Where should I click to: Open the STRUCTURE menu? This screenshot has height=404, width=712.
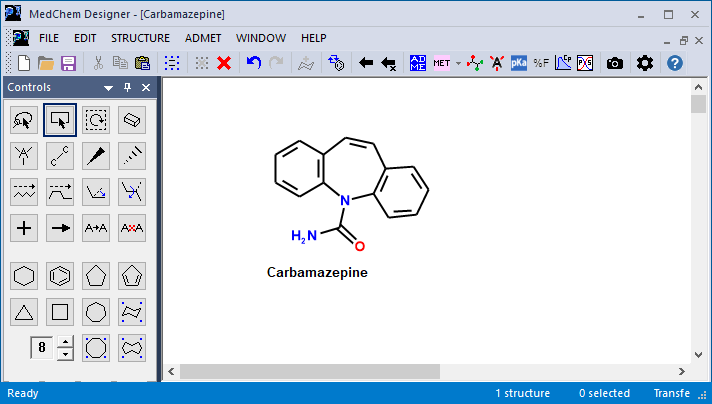tap(140, 38)
